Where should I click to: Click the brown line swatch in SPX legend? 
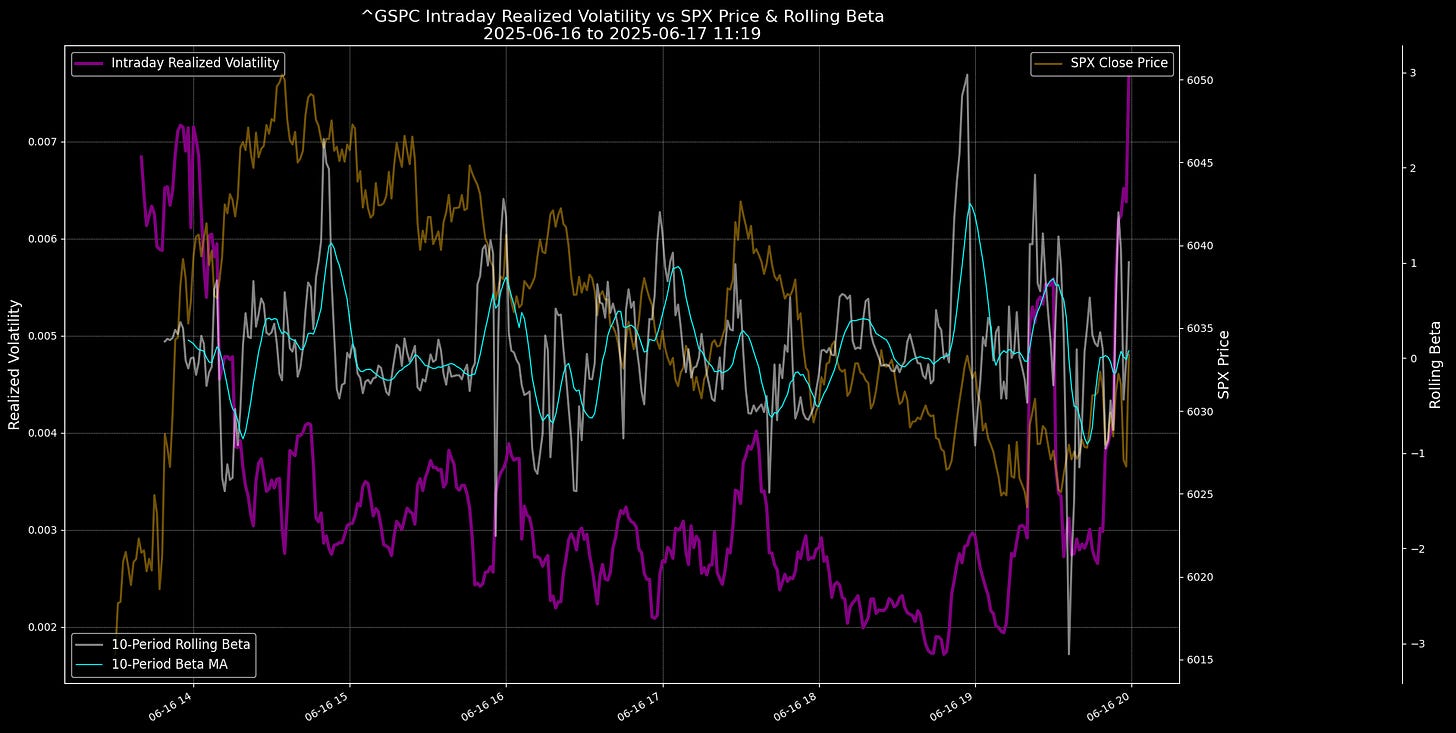pos(1050,63)
